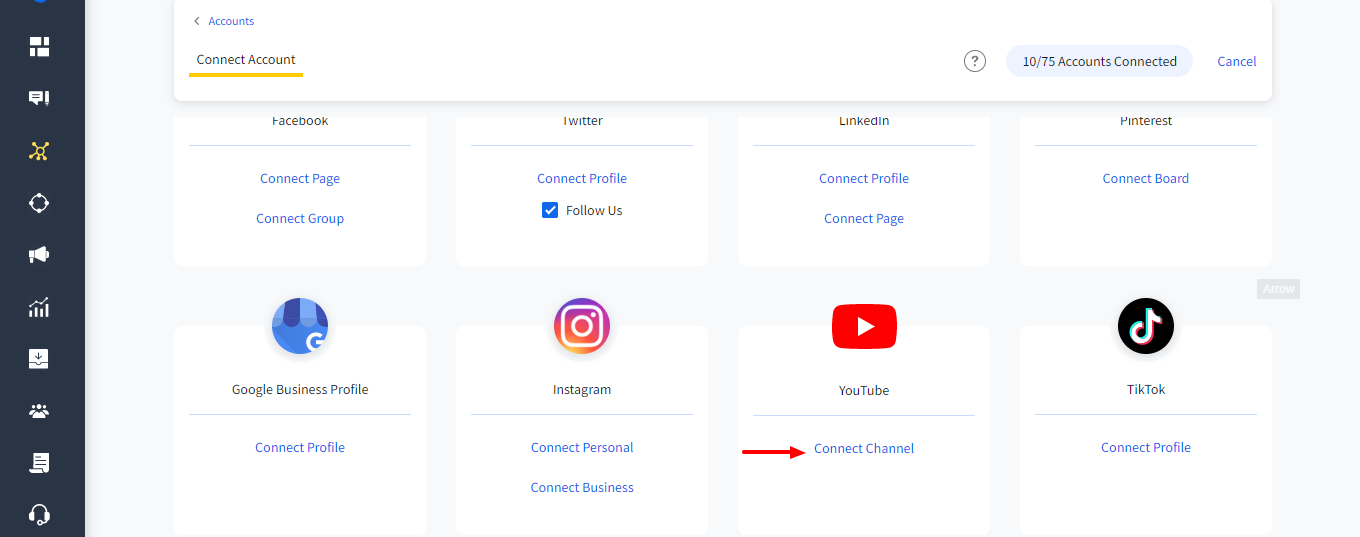1360x537 pixels.
Task: Click the 10/75 Accounts Connected badge
Action: tap(1099, 61)
